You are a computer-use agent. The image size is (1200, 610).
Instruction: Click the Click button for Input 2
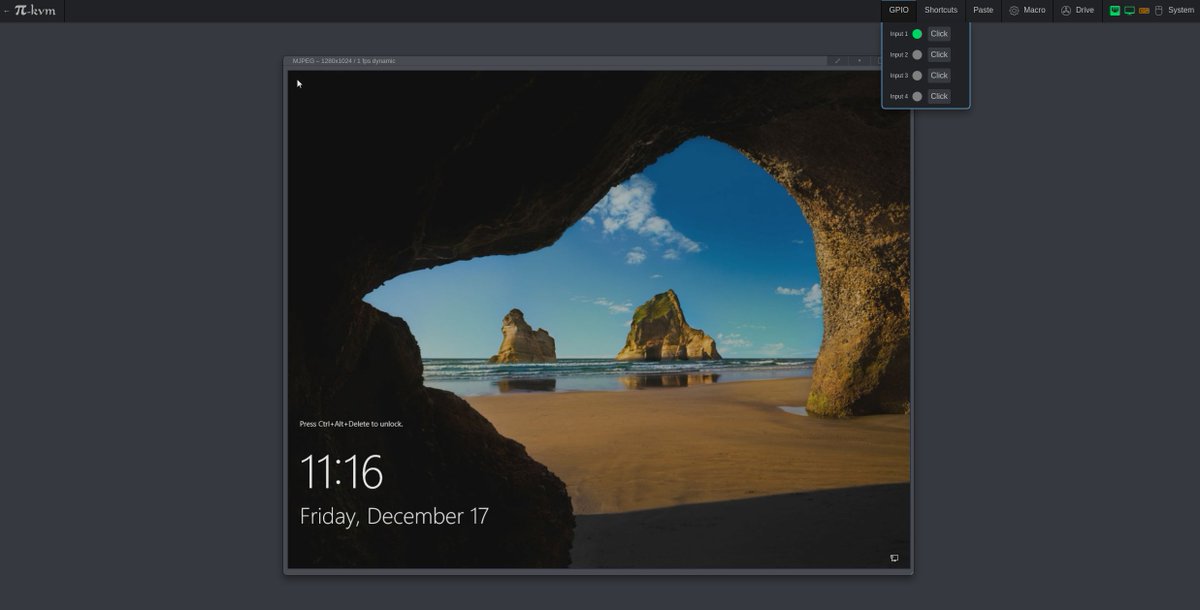click(939, 55)
